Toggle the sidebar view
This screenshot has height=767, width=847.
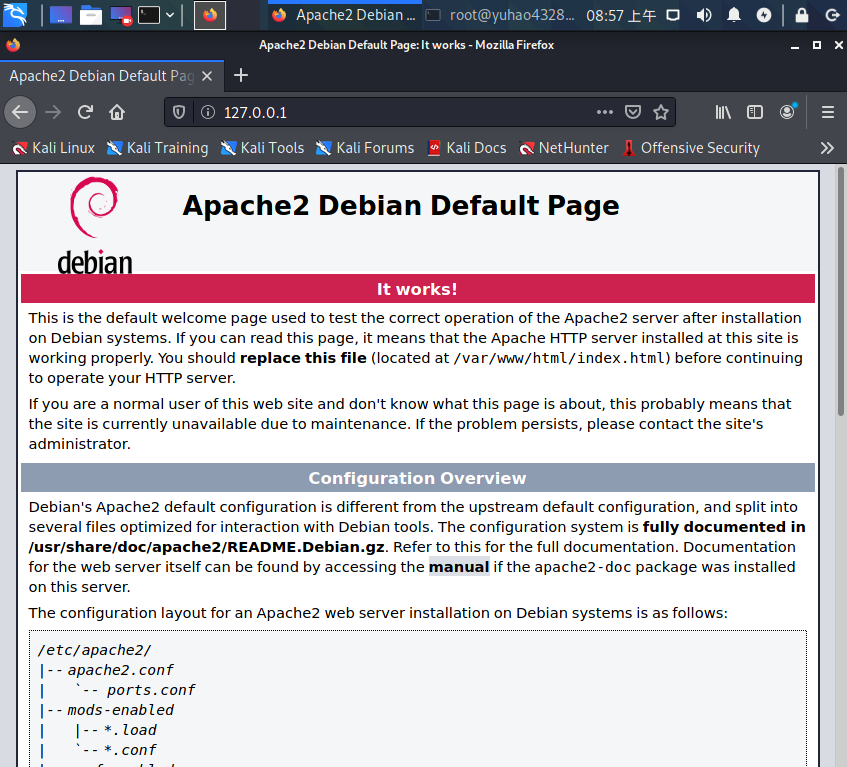755,112
